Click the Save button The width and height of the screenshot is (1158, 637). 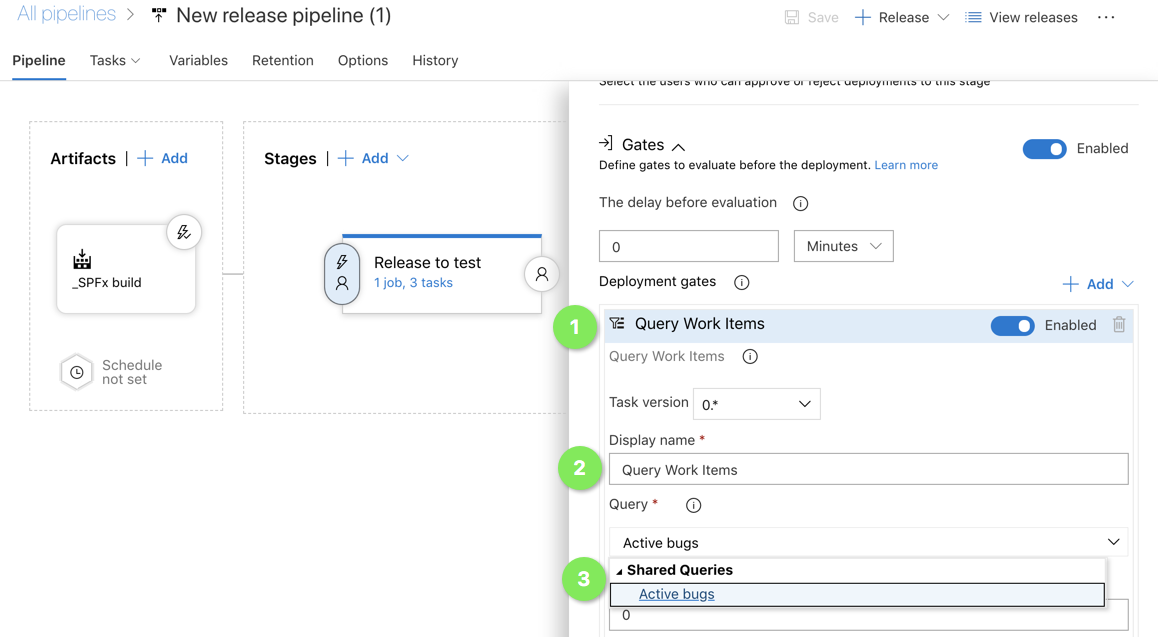pyautogui.click(x=812, y=17)
